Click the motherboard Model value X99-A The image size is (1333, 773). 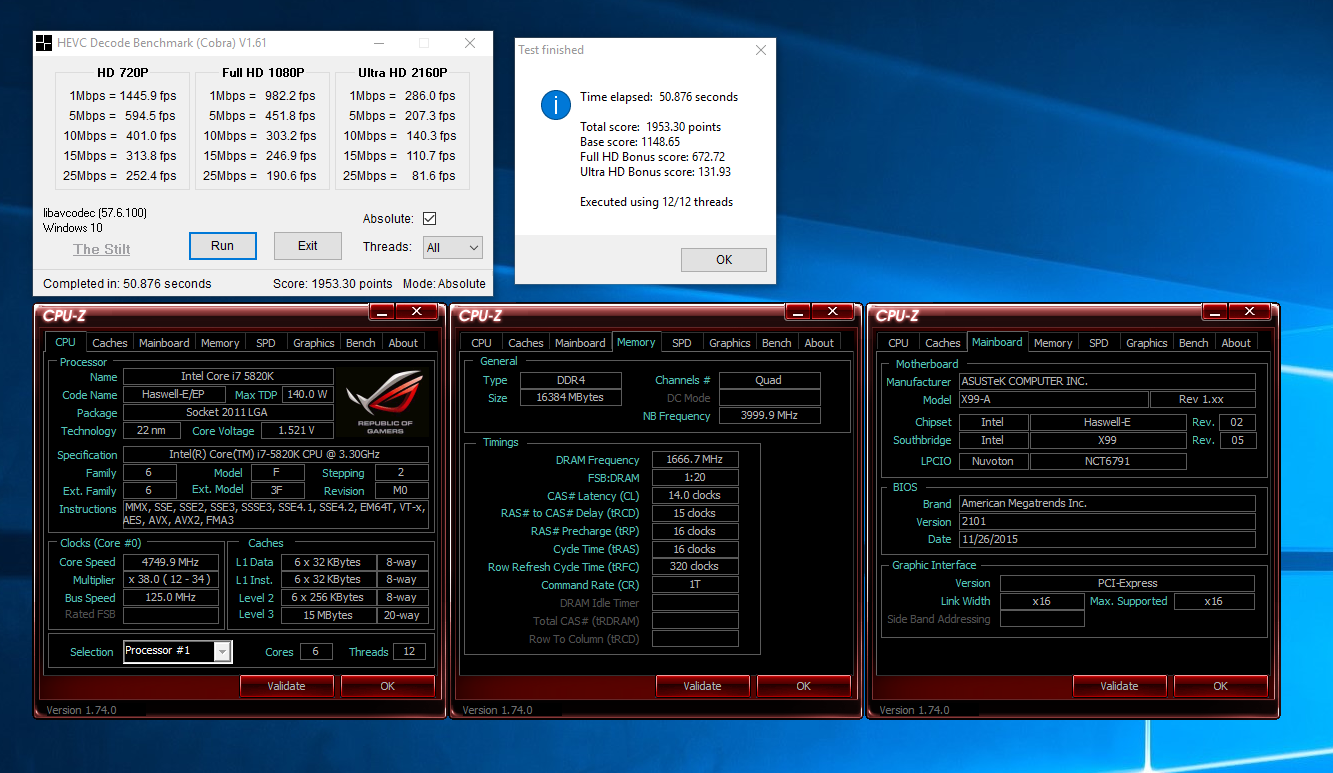(x=1053, y=399)
